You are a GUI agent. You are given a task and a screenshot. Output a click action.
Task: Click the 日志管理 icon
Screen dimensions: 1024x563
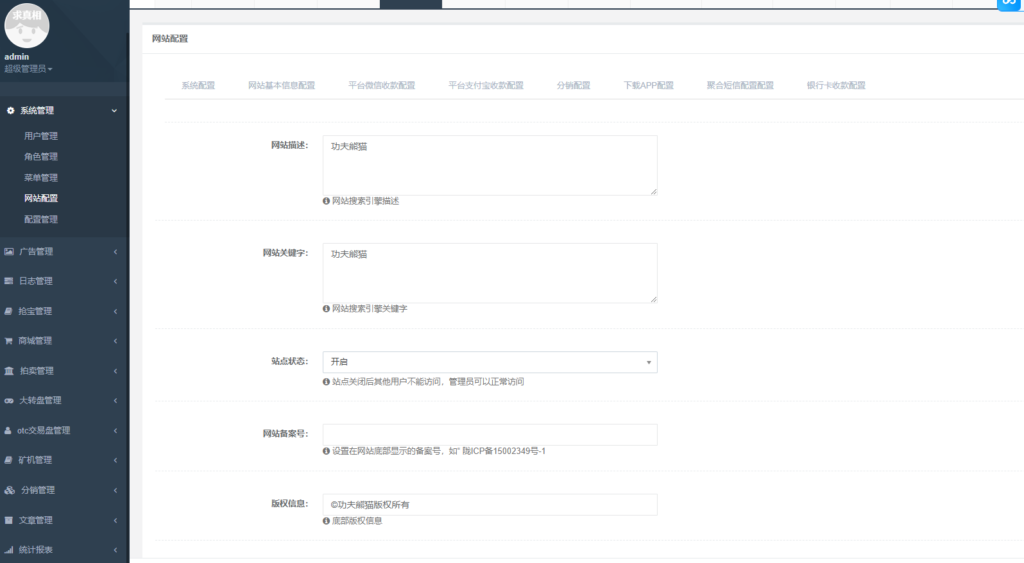pyautogui.click(x=8, y=281)
